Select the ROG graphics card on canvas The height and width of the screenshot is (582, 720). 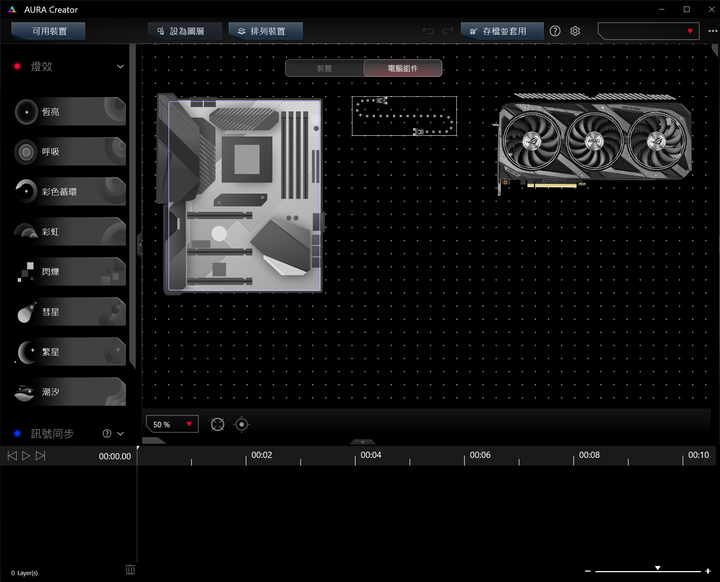pyautogui.click(x=593, y=143)
